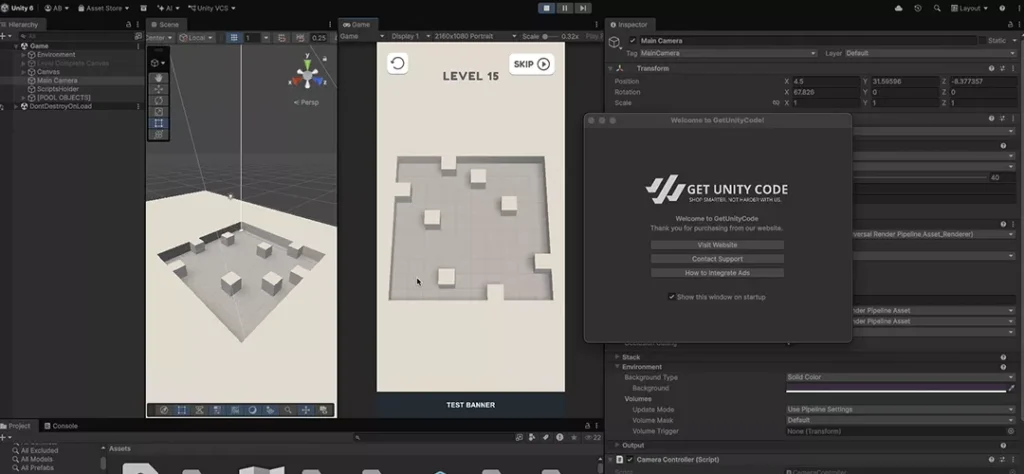1024x474 pixels.
Task: Click the Rotation X field
Action: pos(826,92)
